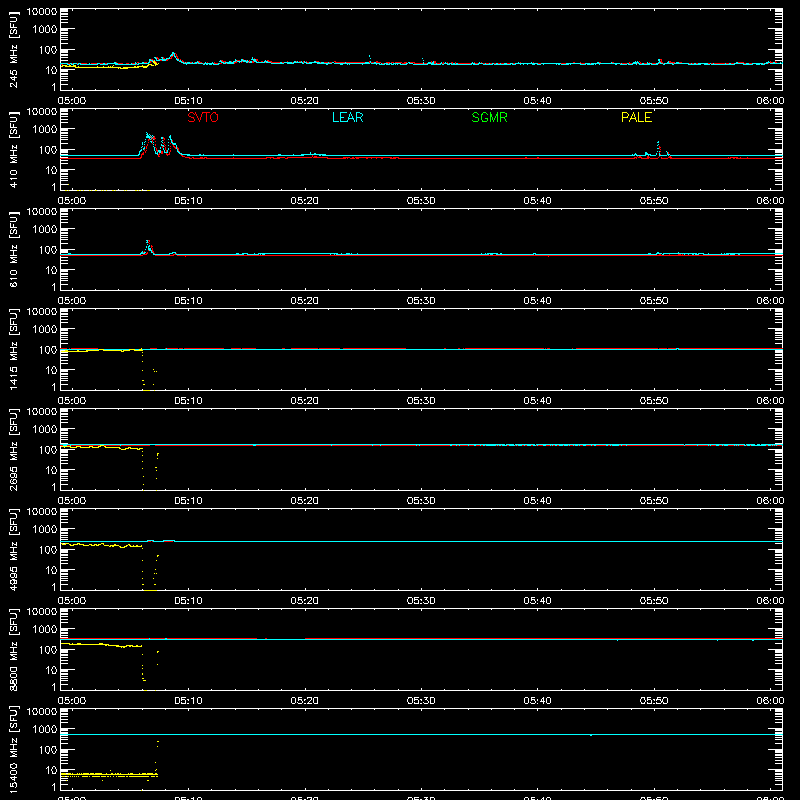Select the 4995 MHz [SFU] axis label
This screenshot has height=800, width=800.
(x=14, y=549)
